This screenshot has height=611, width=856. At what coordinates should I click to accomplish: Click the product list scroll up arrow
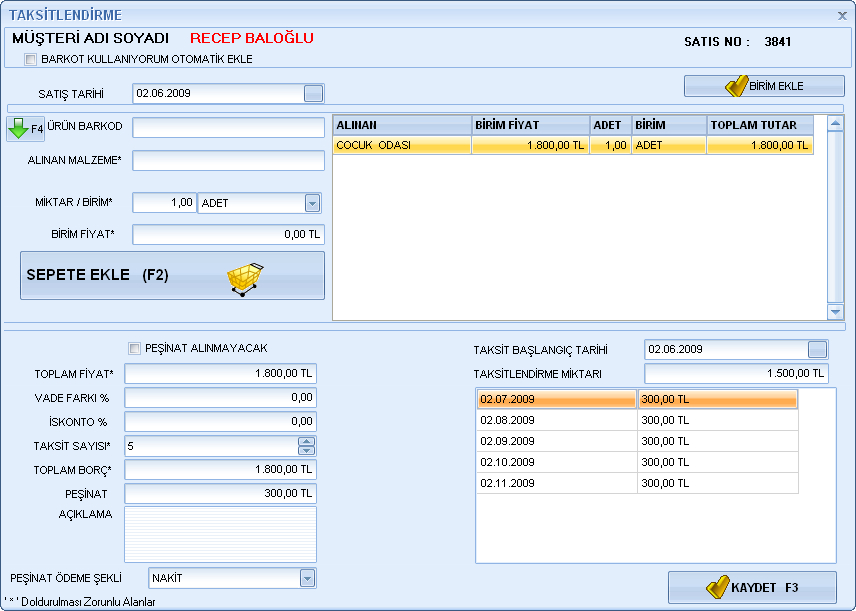coord(835,123)
